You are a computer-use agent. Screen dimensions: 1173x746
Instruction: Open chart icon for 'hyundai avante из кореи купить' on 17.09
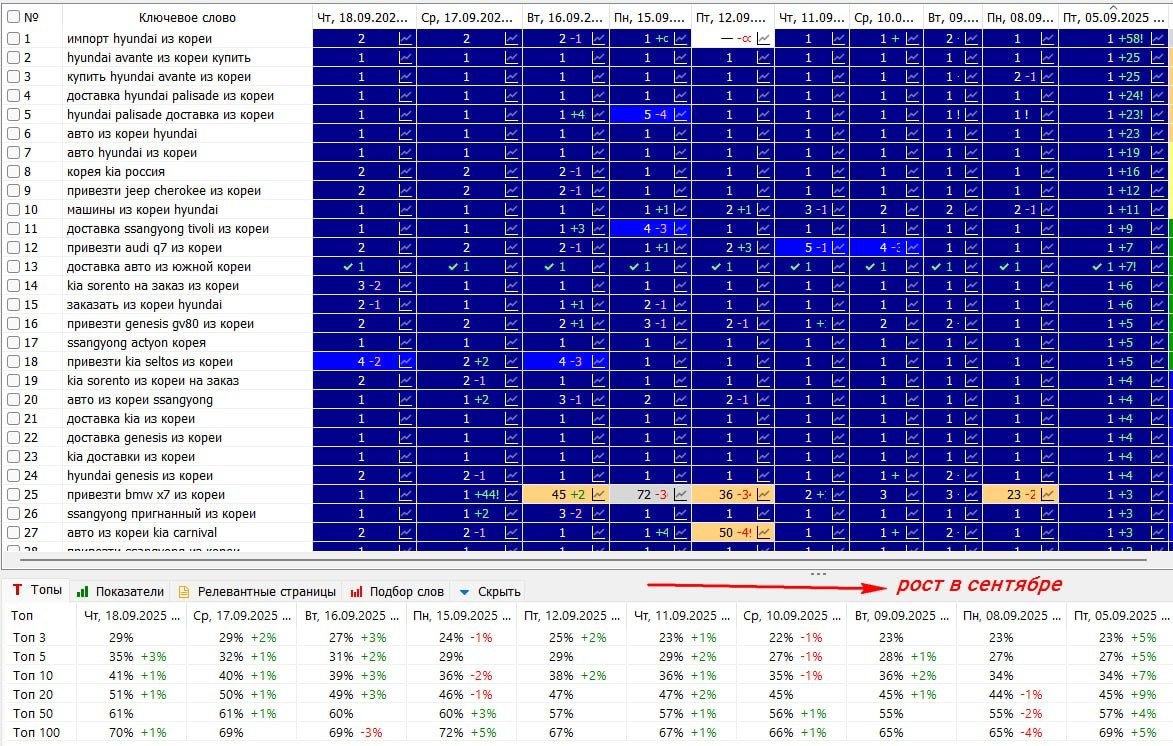pos(512,58)
